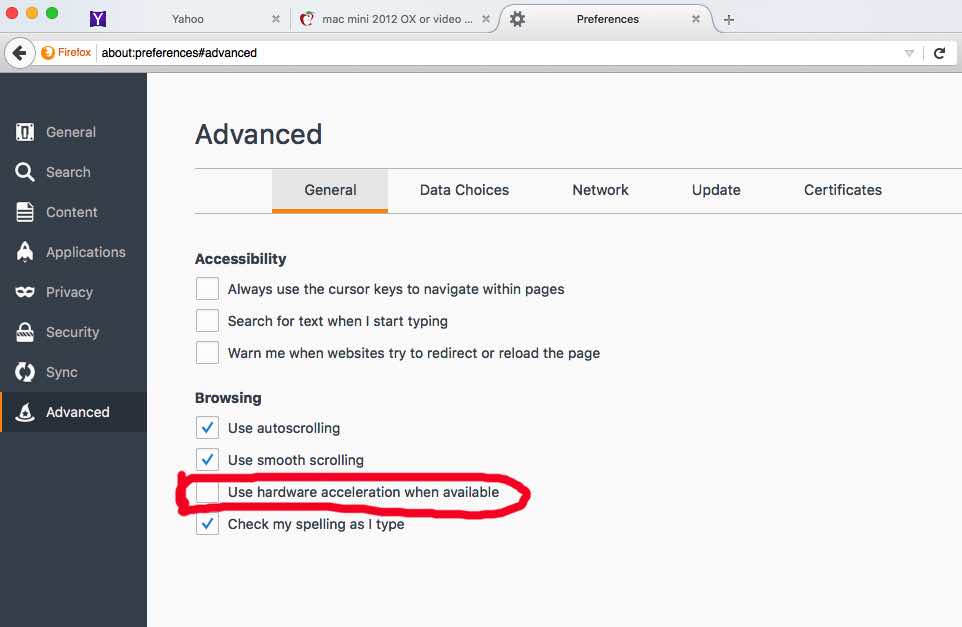Switch to the Yahoo tab
The image size is (962, 627).
coord(188,19)
